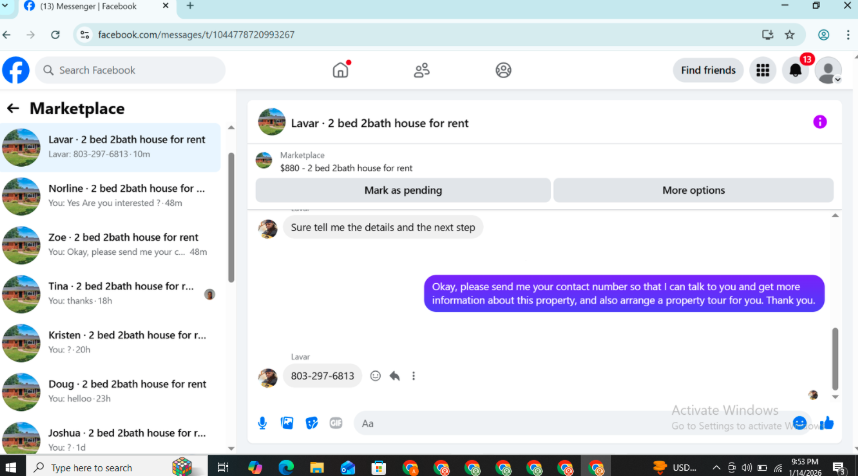Open Task View on taskbar

pos(223,467)
